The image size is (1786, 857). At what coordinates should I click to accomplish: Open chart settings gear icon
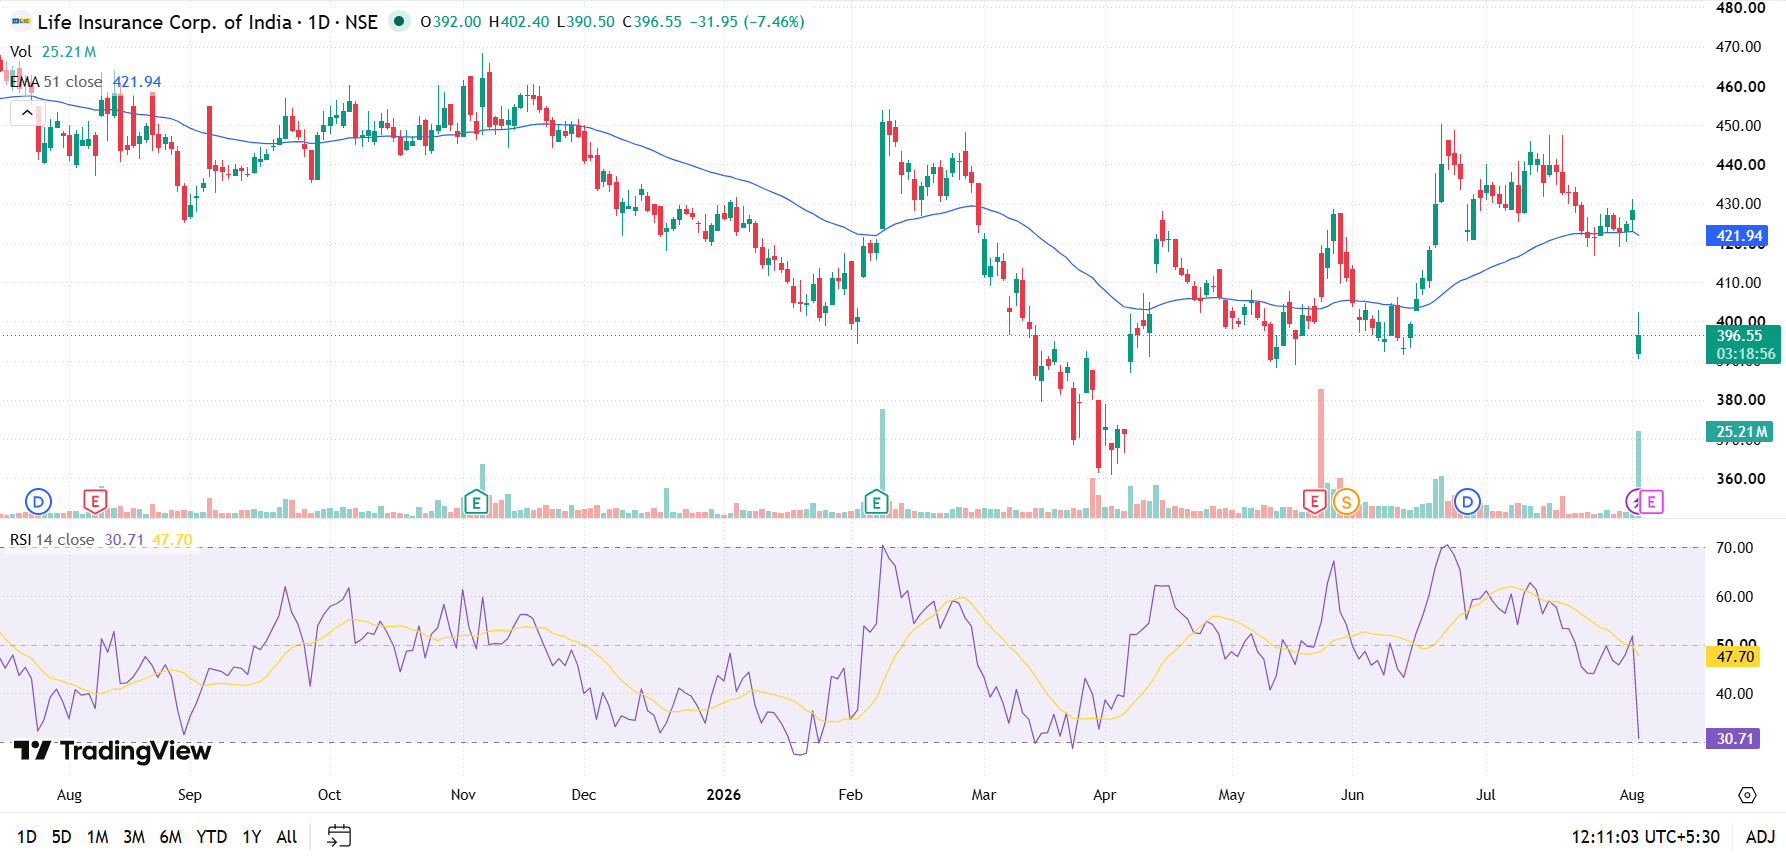(x=1747, y=795)
